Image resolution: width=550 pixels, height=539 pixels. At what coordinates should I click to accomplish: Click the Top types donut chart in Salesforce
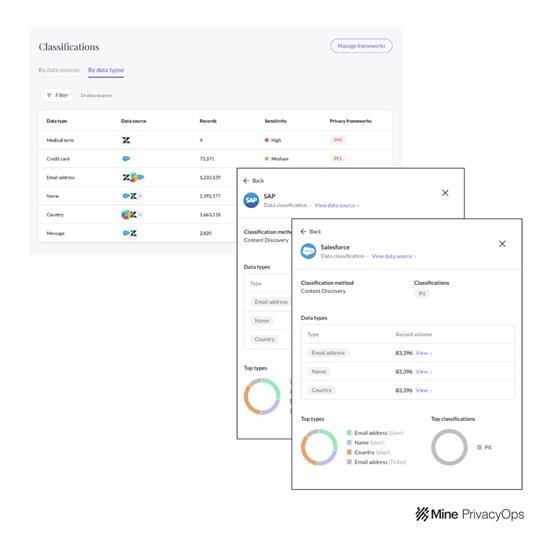tap(319, 447)
